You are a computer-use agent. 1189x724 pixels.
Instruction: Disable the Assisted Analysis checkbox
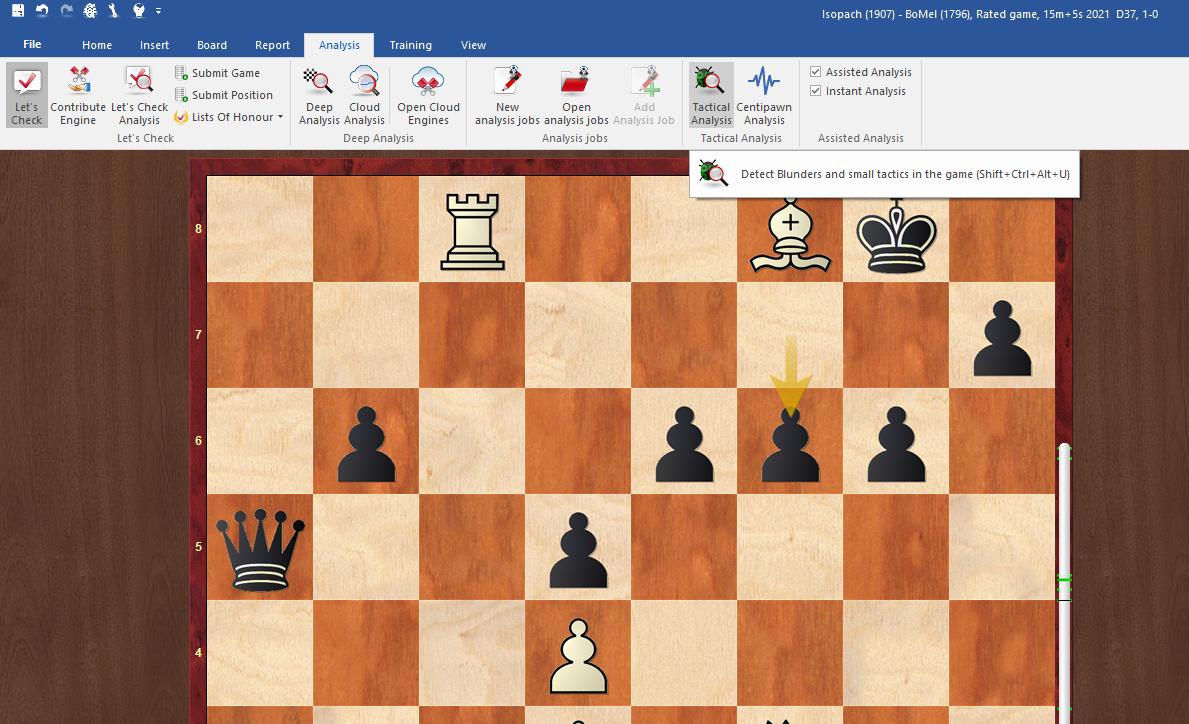click(x=817, y=71)
